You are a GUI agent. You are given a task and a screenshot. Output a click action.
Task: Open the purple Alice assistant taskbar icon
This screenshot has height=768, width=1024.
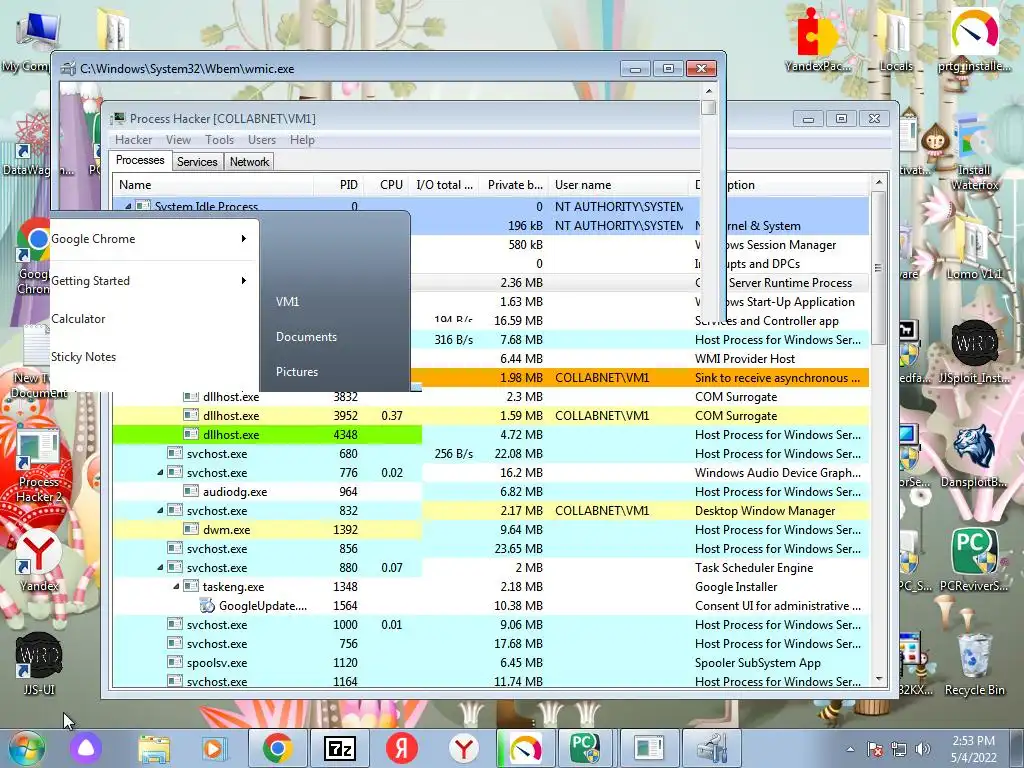point(86,748)
